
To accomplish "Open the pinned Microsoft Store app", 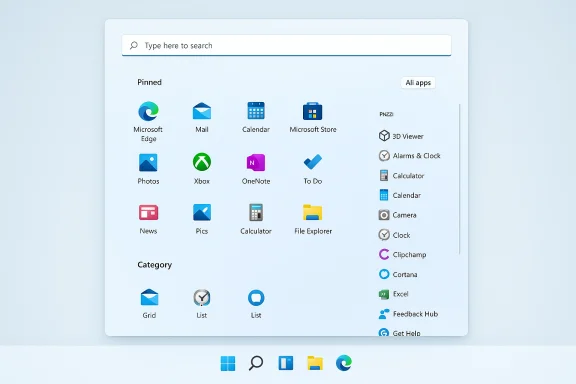I will [313, 117].
